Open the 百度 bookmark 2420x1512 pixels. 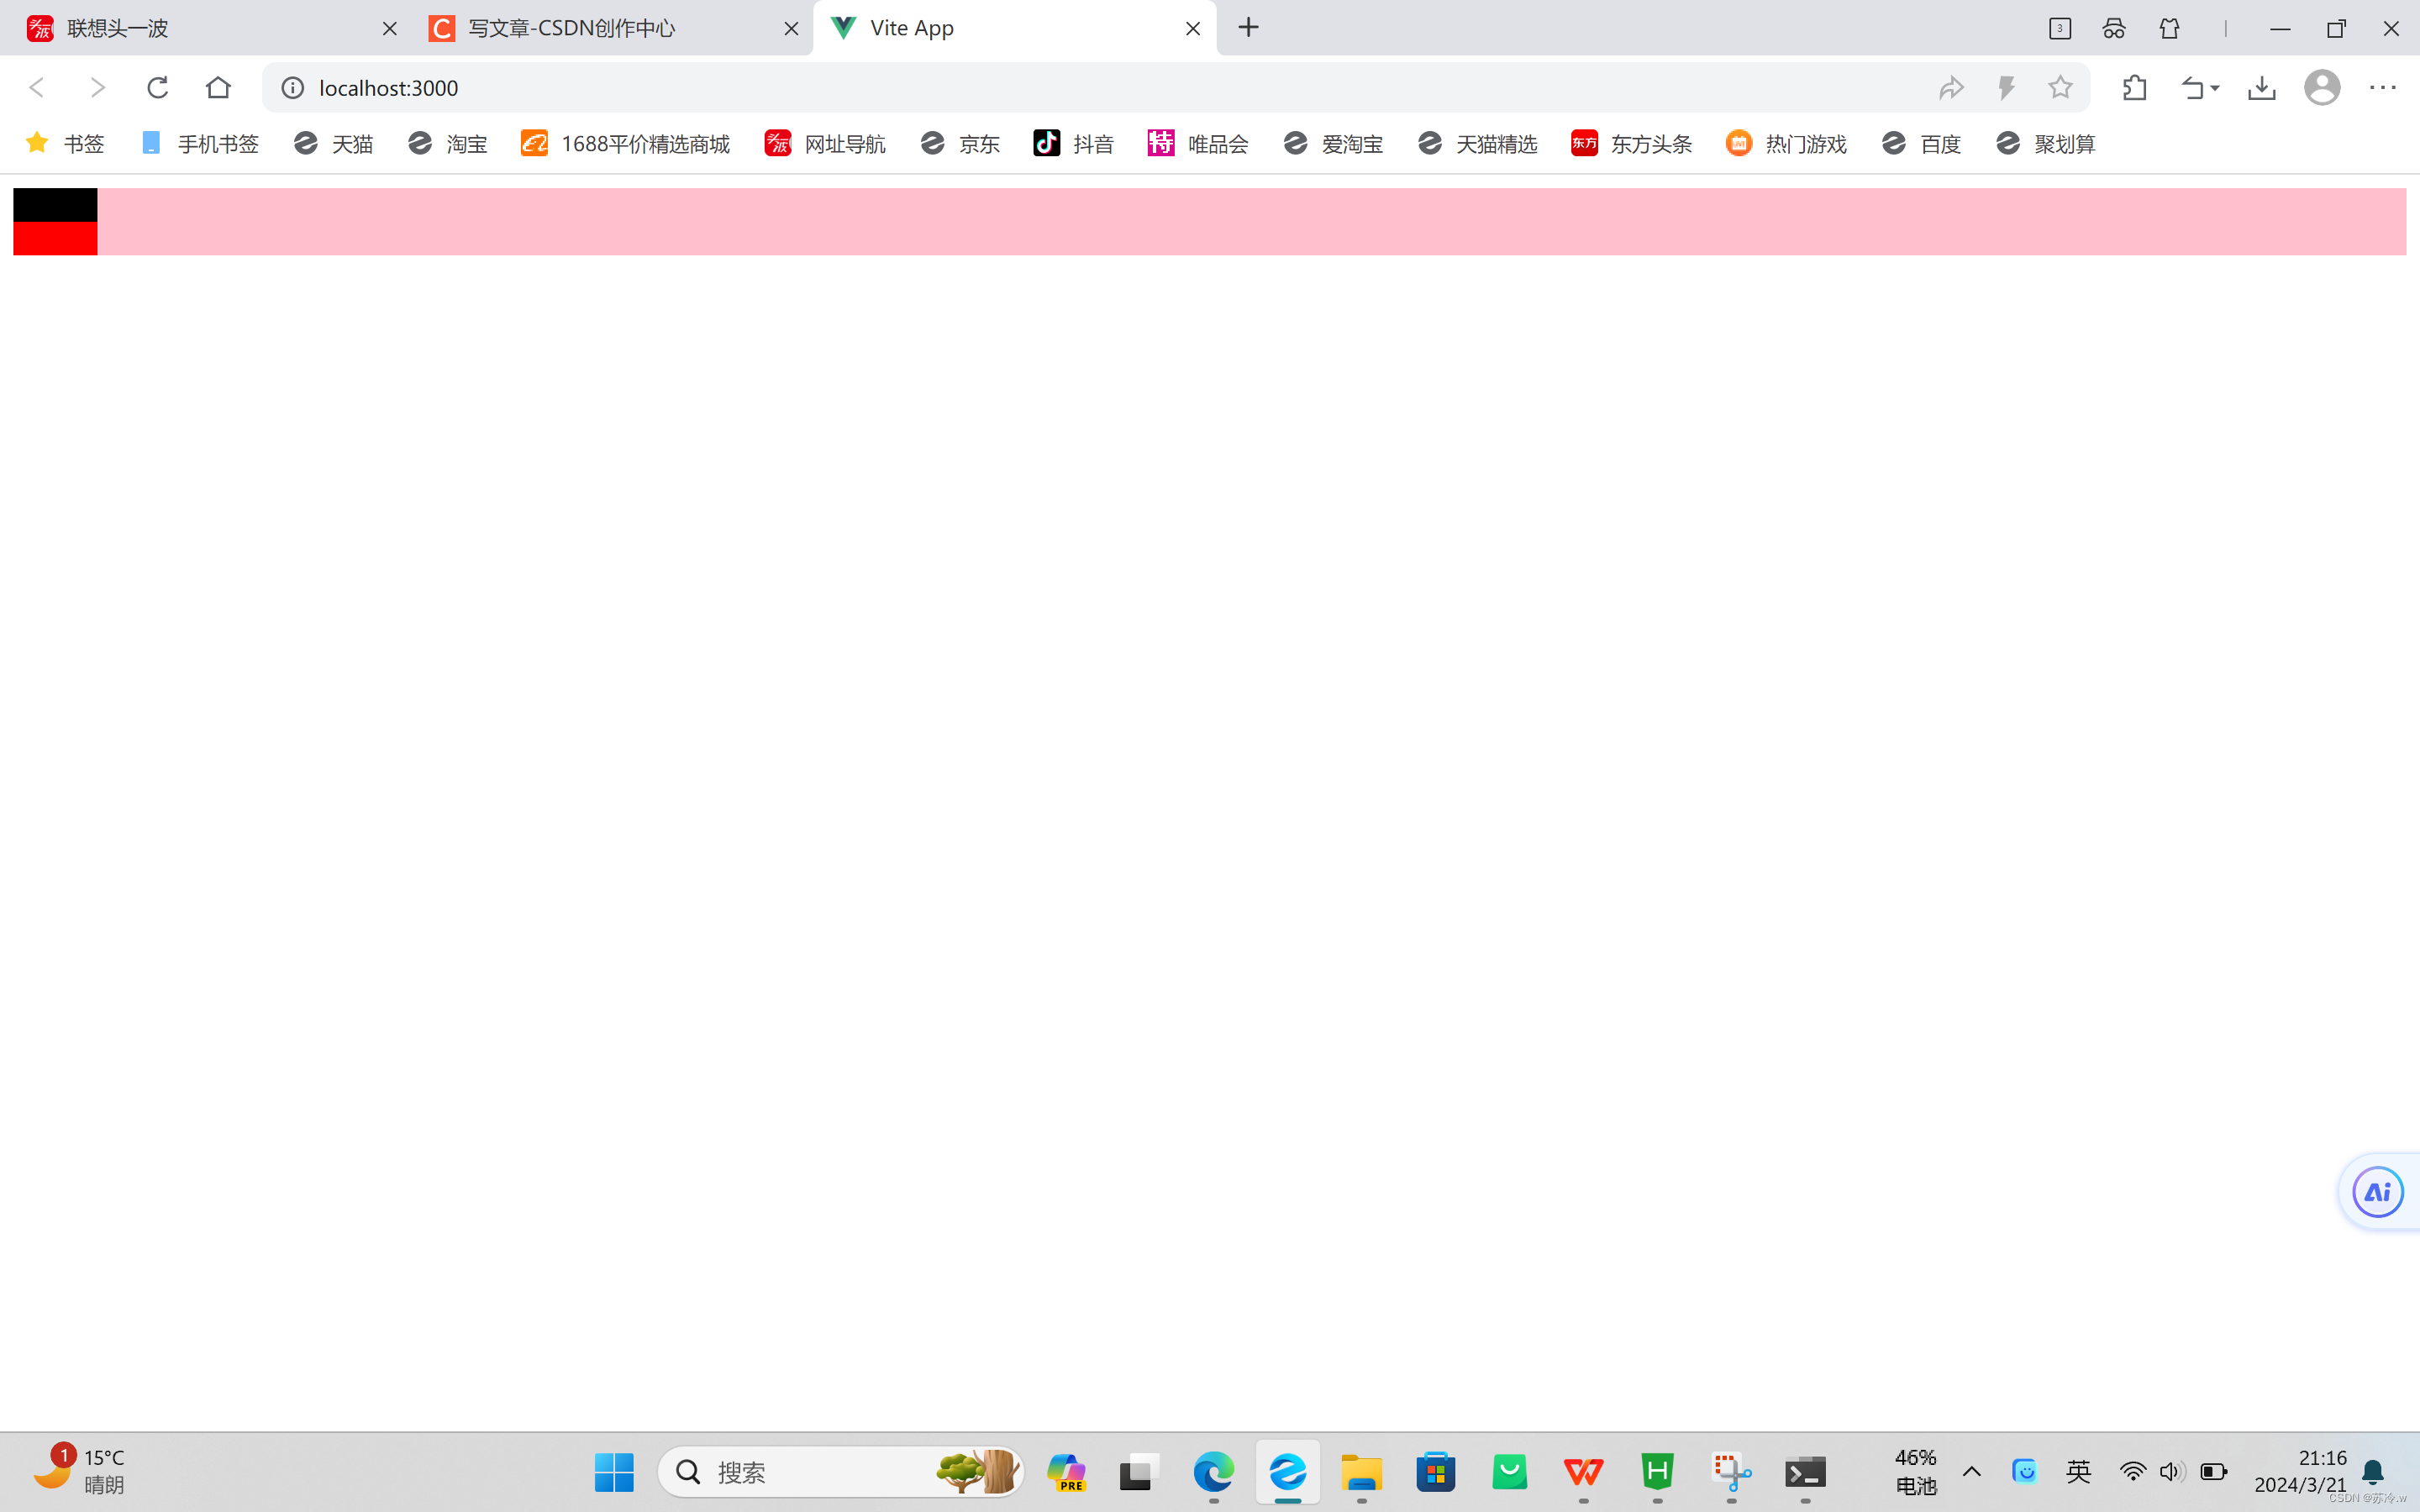coord(1921,143)
